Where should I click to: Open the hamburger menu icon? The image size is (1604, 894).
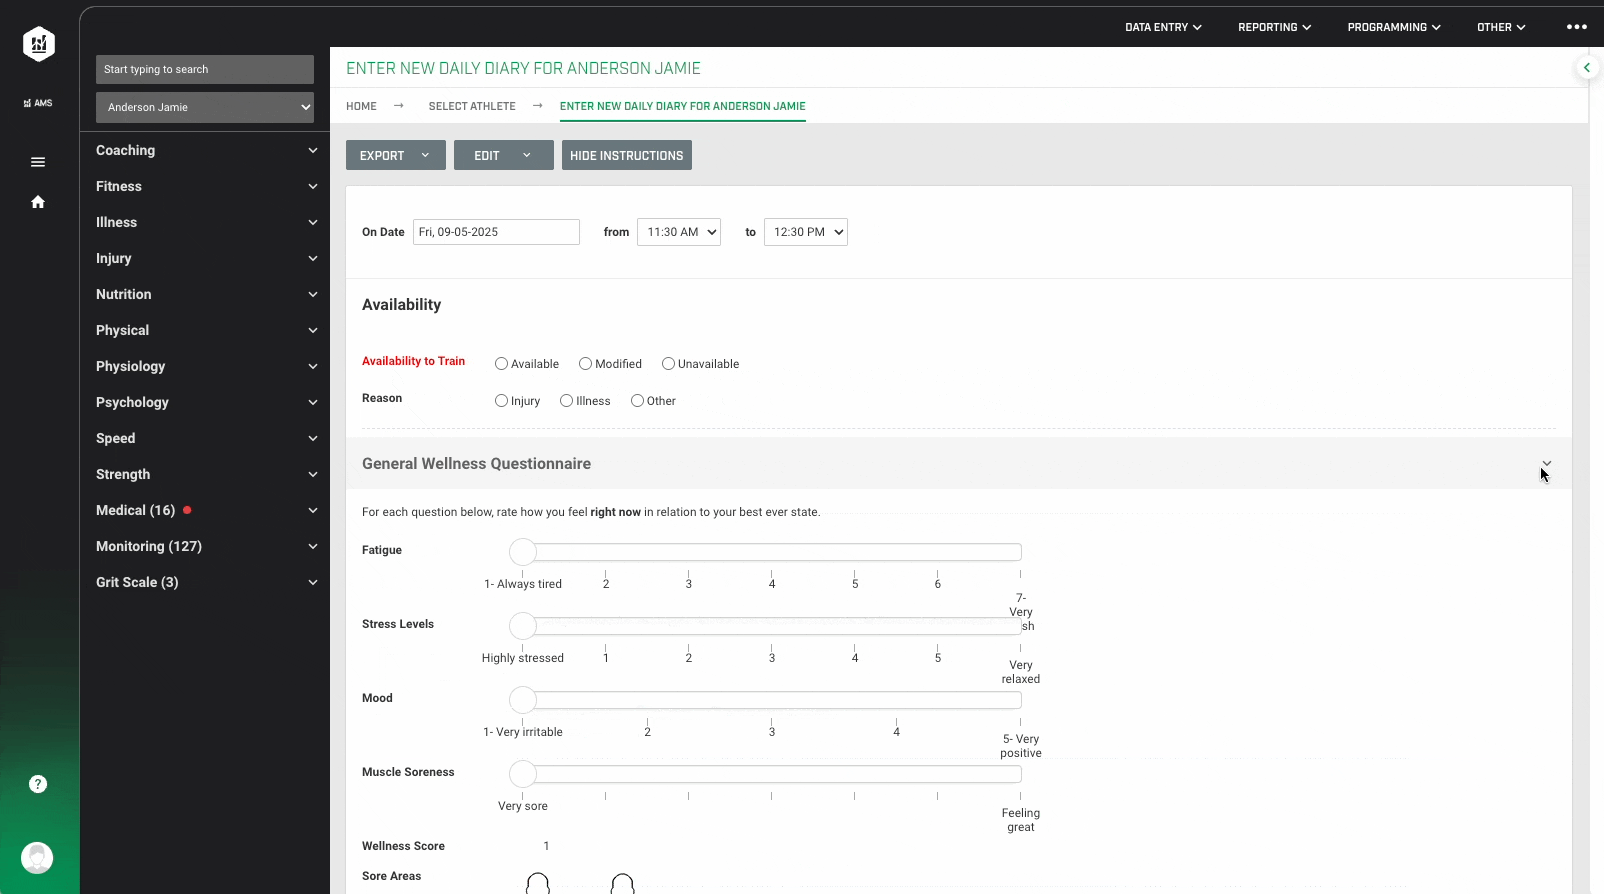click(38, 162)
